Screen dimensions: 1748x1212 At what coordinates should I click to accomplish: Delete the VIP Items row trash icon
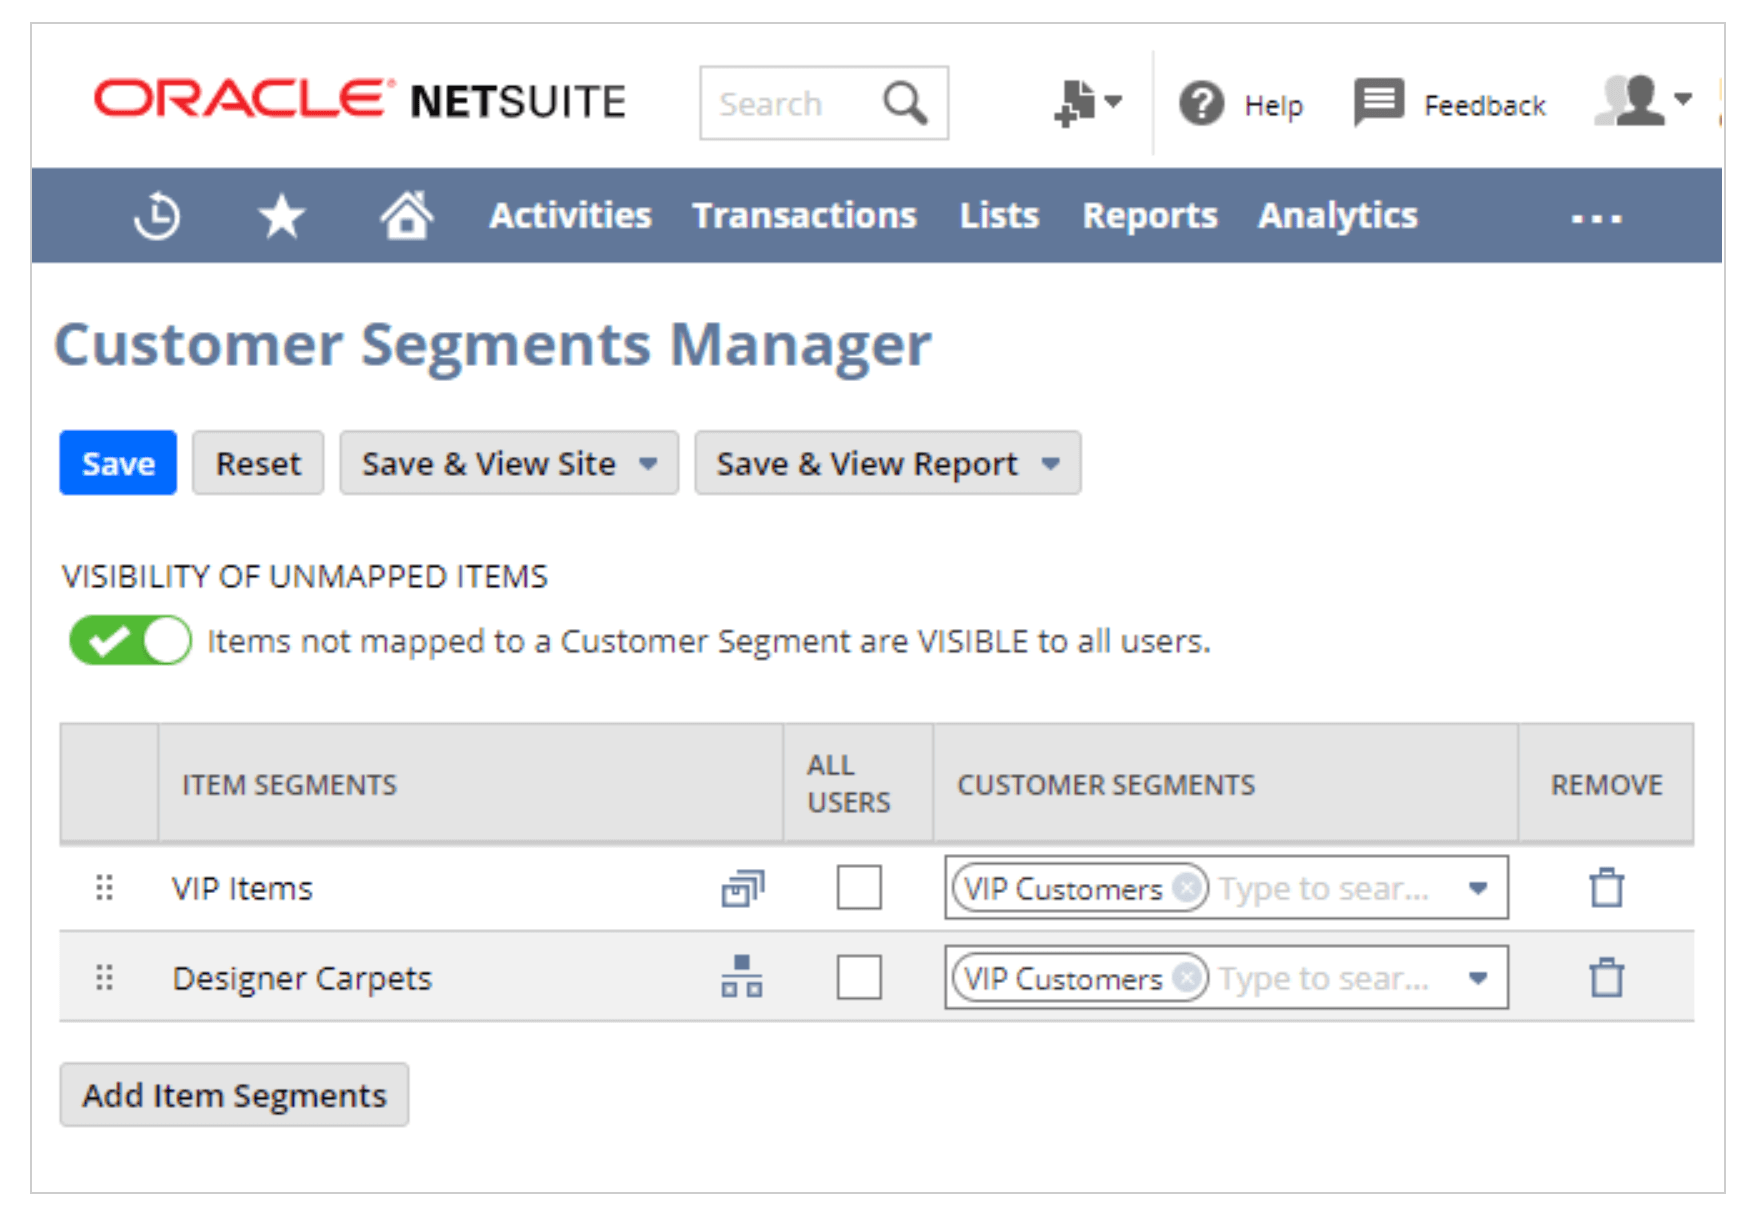pyautogui.click(x=1606, y=888)
